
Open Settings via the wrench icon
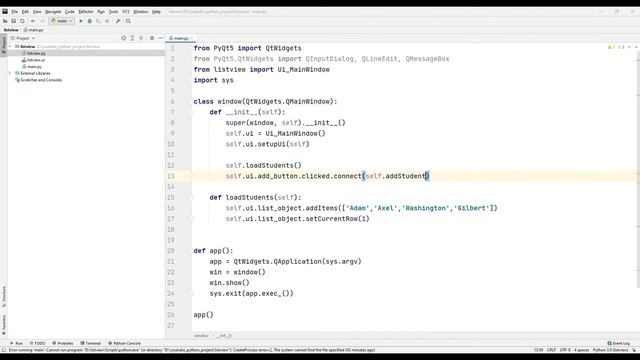point(118,21)
